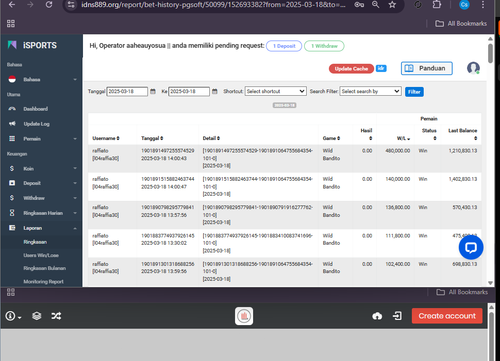This screenshot has height=361, width=500.
Task: Click the blue Filter button
Action: [x=414, y=92]
